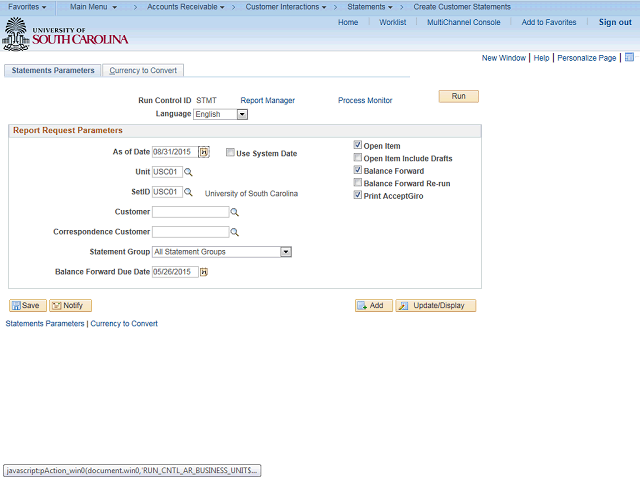Screen dimensions: 640x480
Task: Open the Language dropdown
Action: [x=242, y=114]
